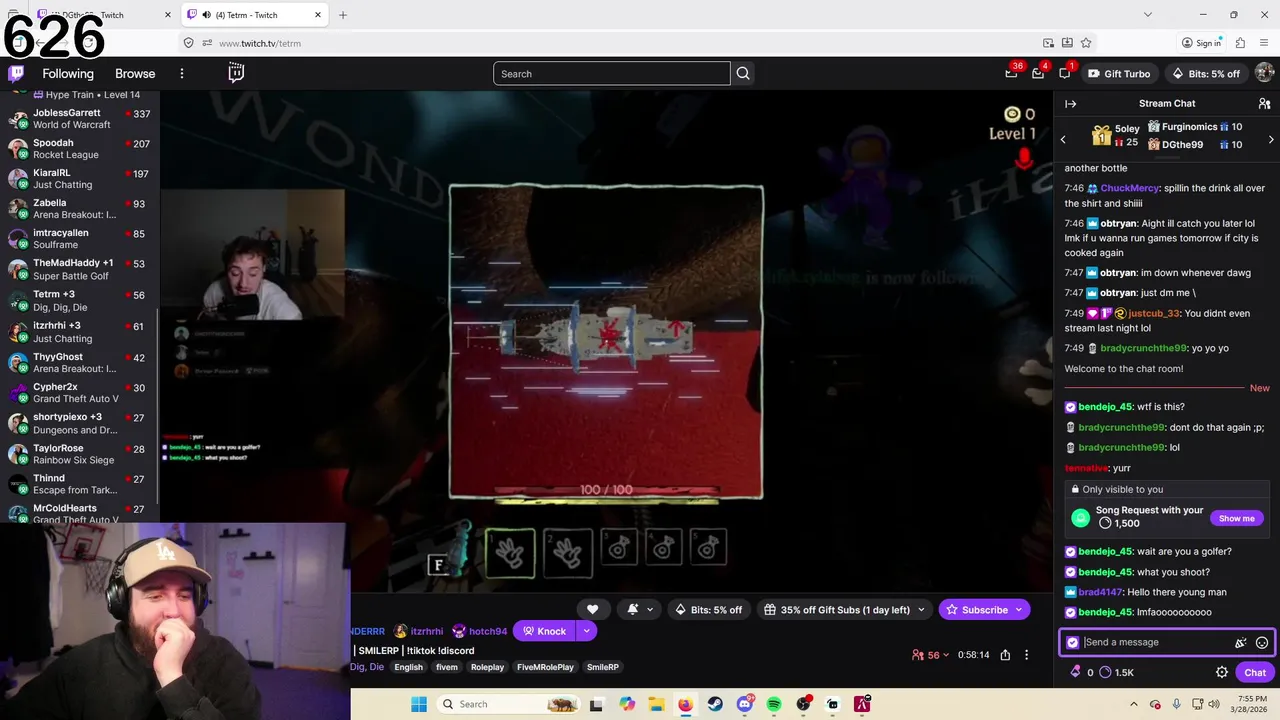
Task: Open KiaraIRL channel in sidebar
Action: coord(80,178)
